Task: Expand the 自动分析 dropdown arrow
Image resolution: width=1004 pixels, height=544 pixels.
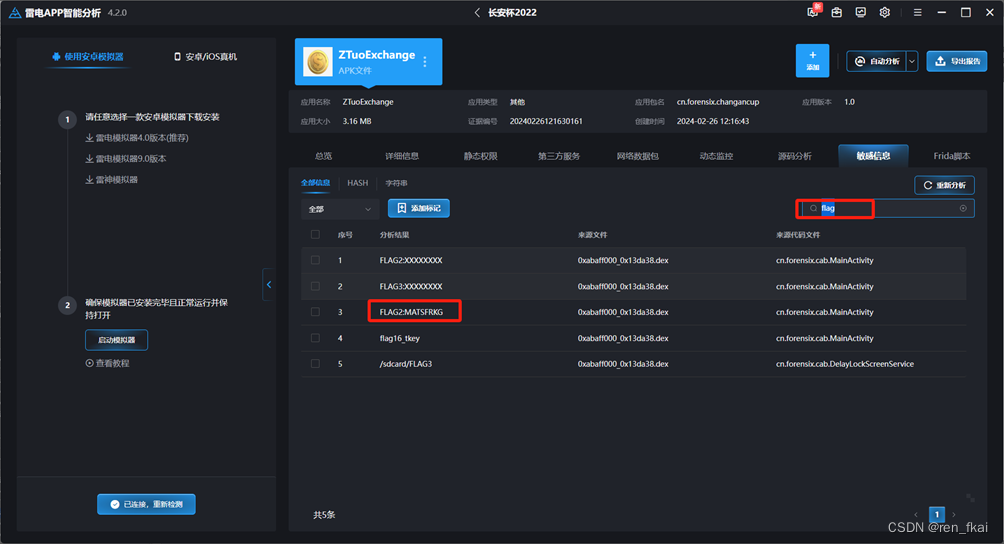Action: coord(912,61)
